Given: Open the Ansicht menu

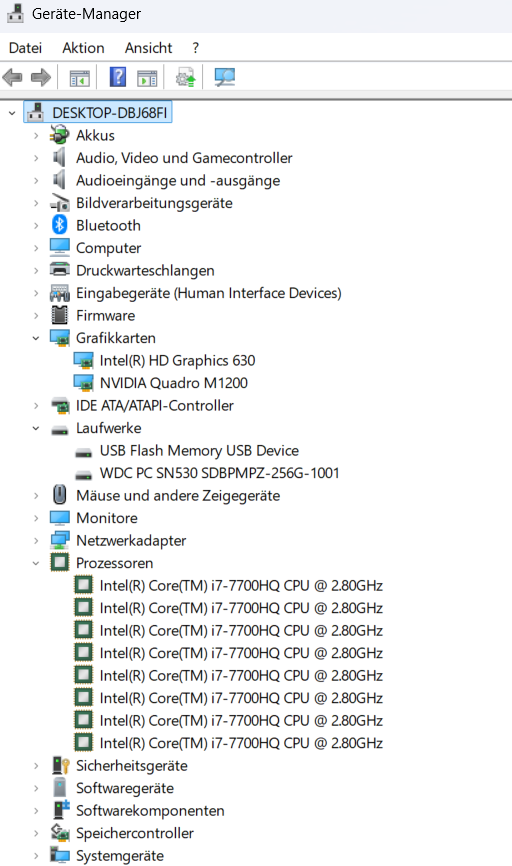Looking at the screenshot, I should click(x=149, y=48).
